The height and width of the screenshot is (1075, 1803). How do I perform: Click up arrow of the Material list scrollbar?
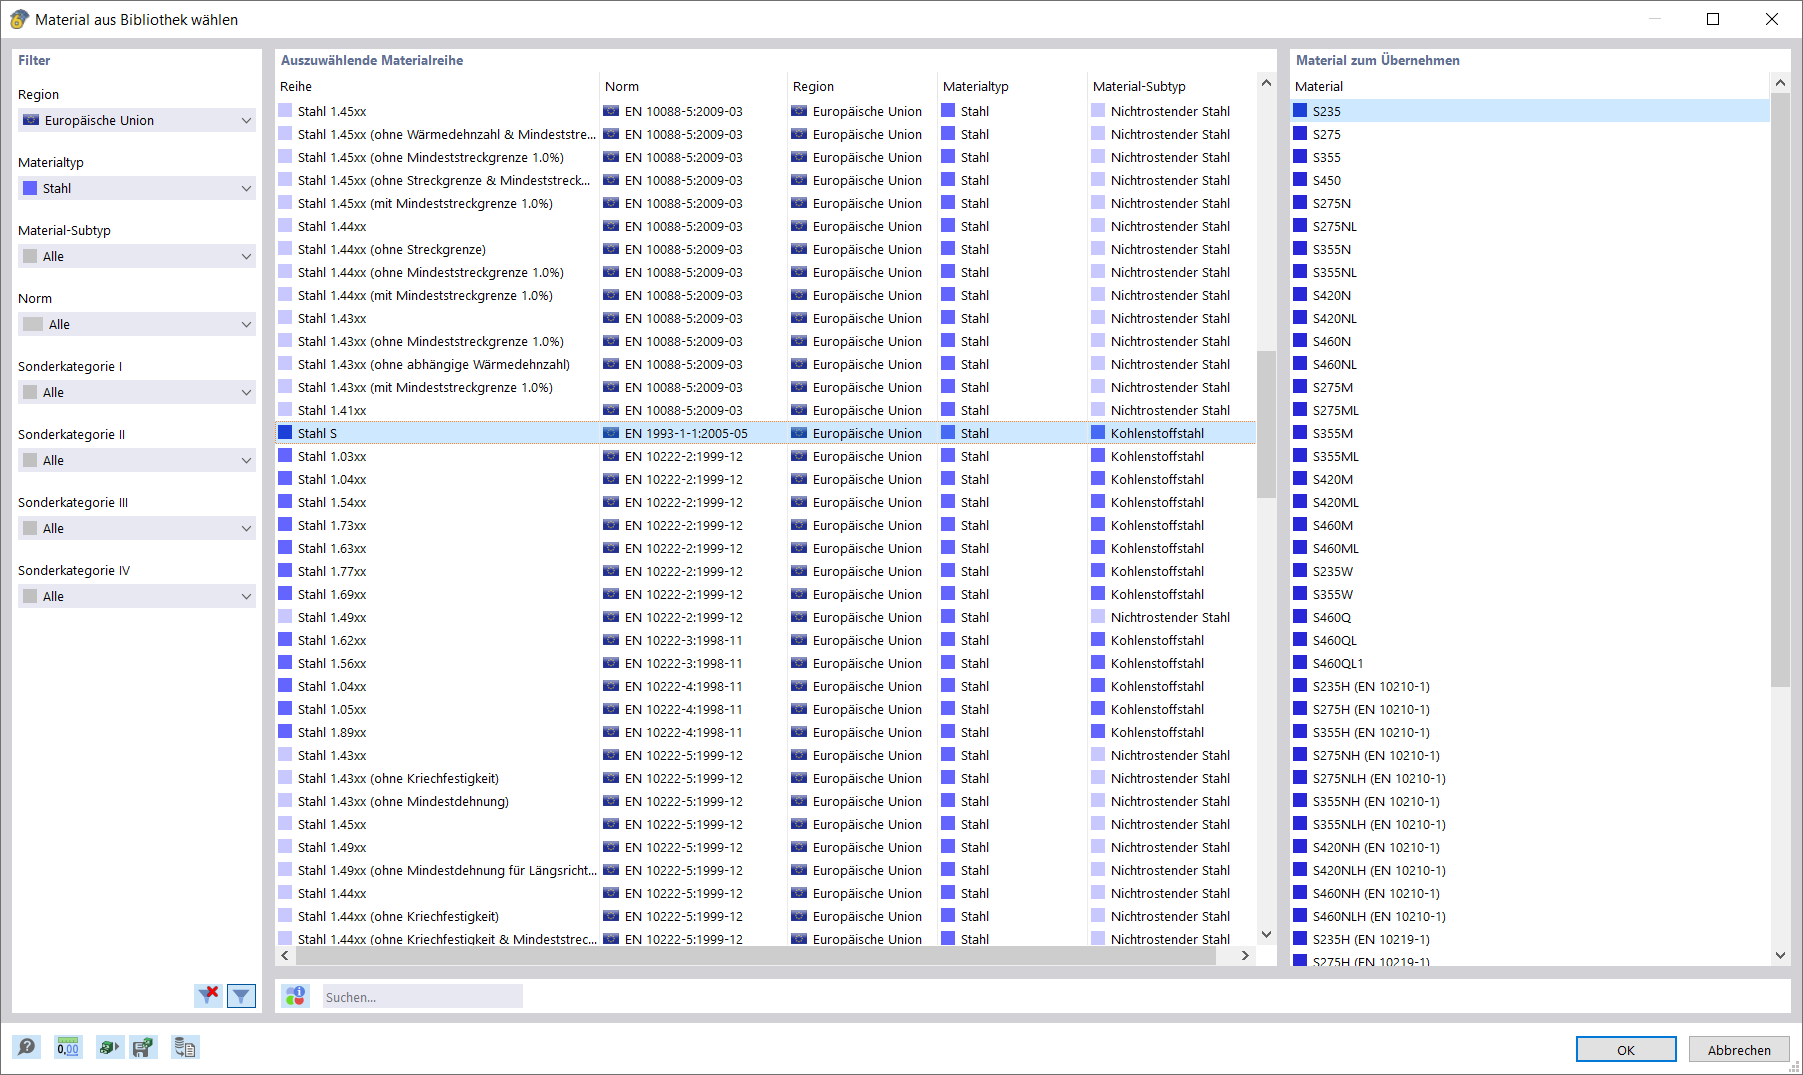point(1780,83)
